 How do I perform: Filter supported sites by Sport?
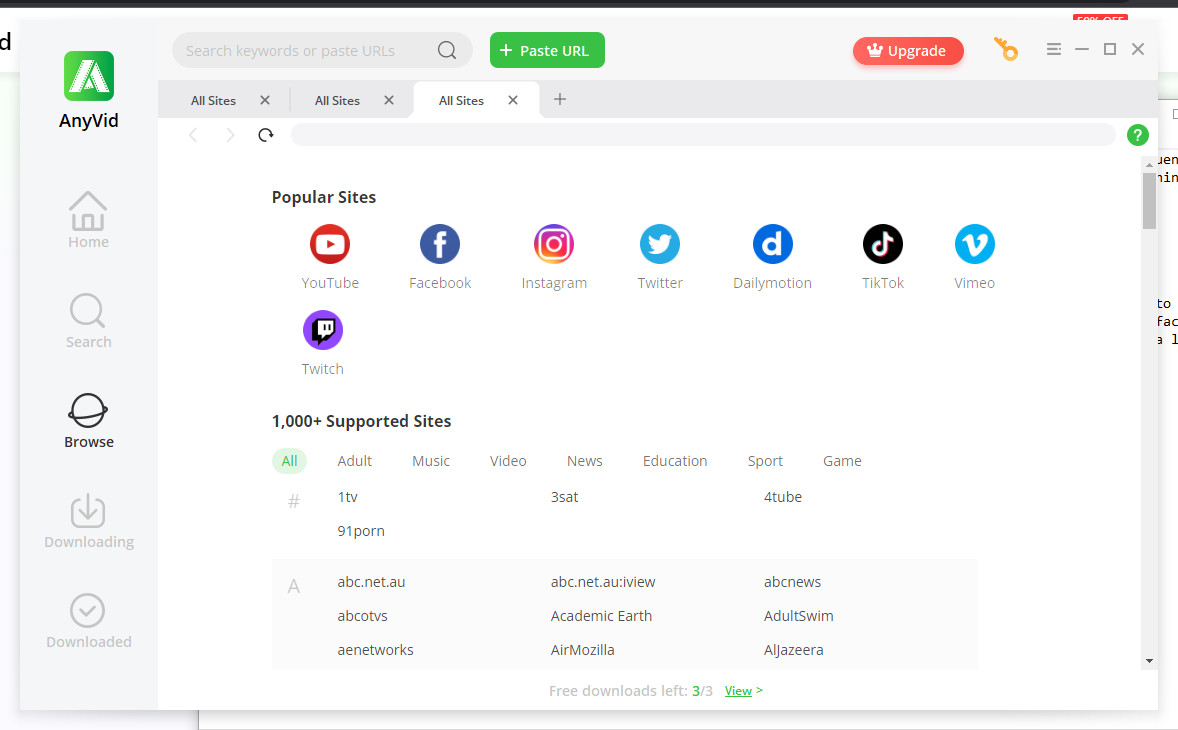coord(765,461)
